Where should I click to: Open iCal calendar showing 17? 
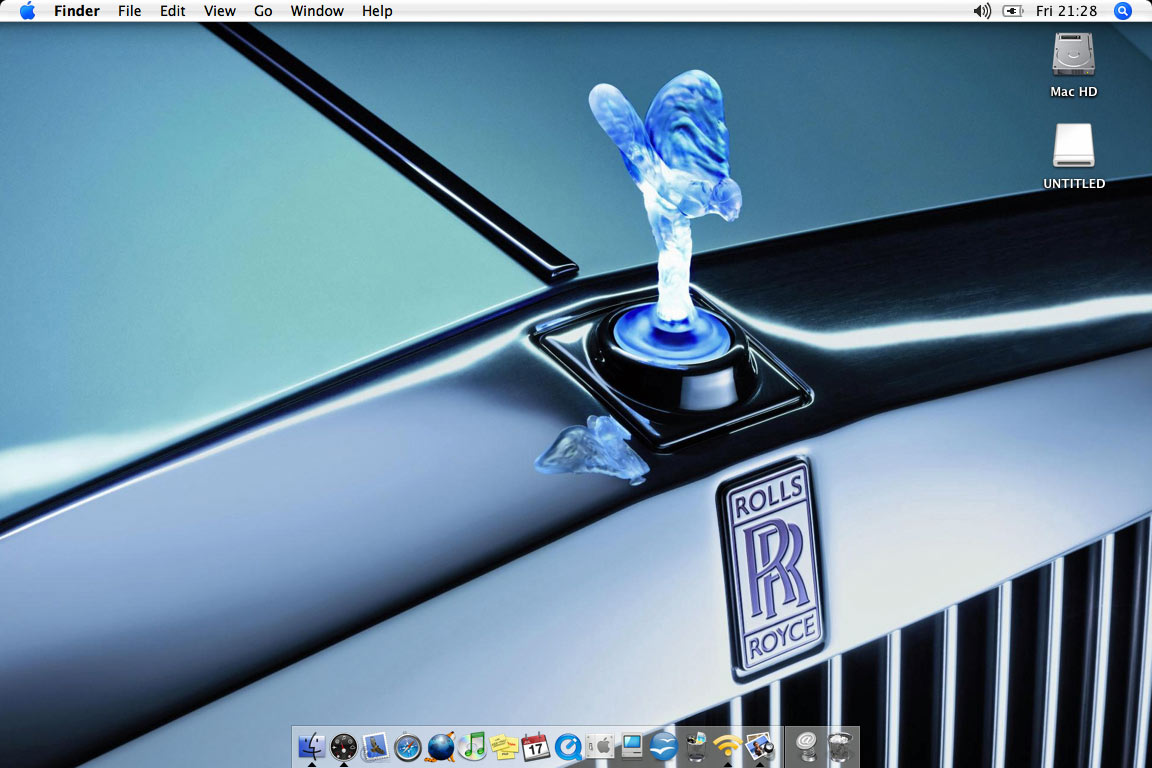536,747
